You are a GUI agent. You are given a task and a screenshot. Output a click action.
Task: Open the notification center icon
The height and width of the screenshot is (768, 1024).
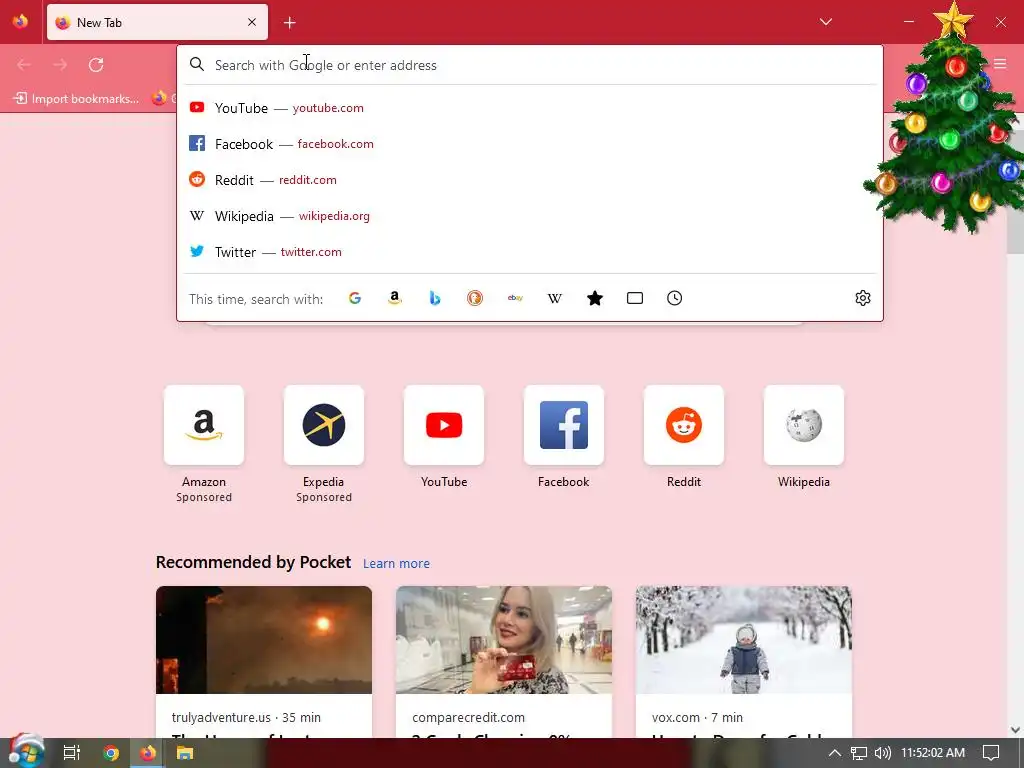[991, 753]
